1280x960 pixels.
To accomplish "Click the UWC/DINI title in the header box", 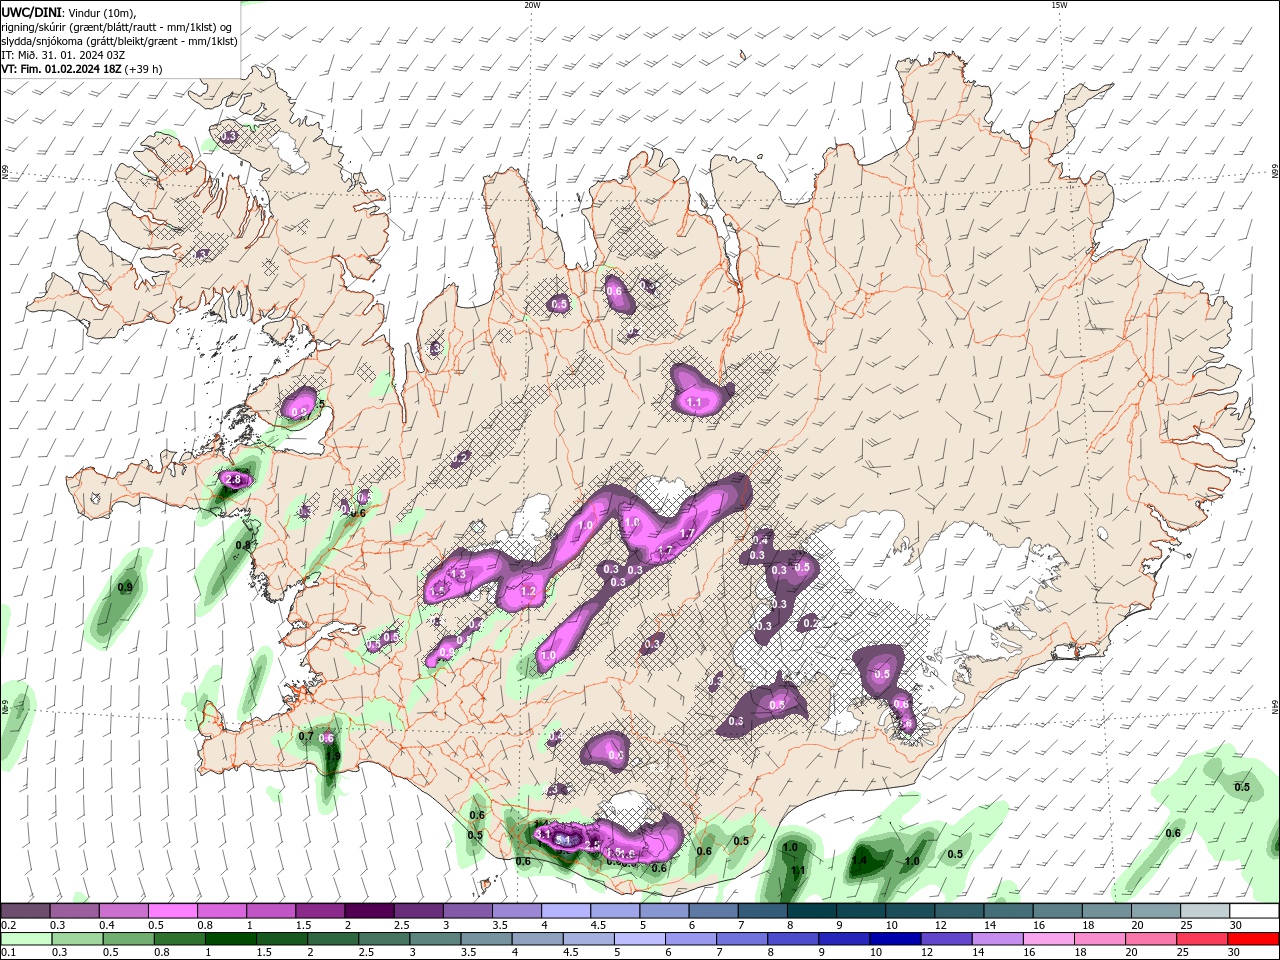I will point(31,12).
